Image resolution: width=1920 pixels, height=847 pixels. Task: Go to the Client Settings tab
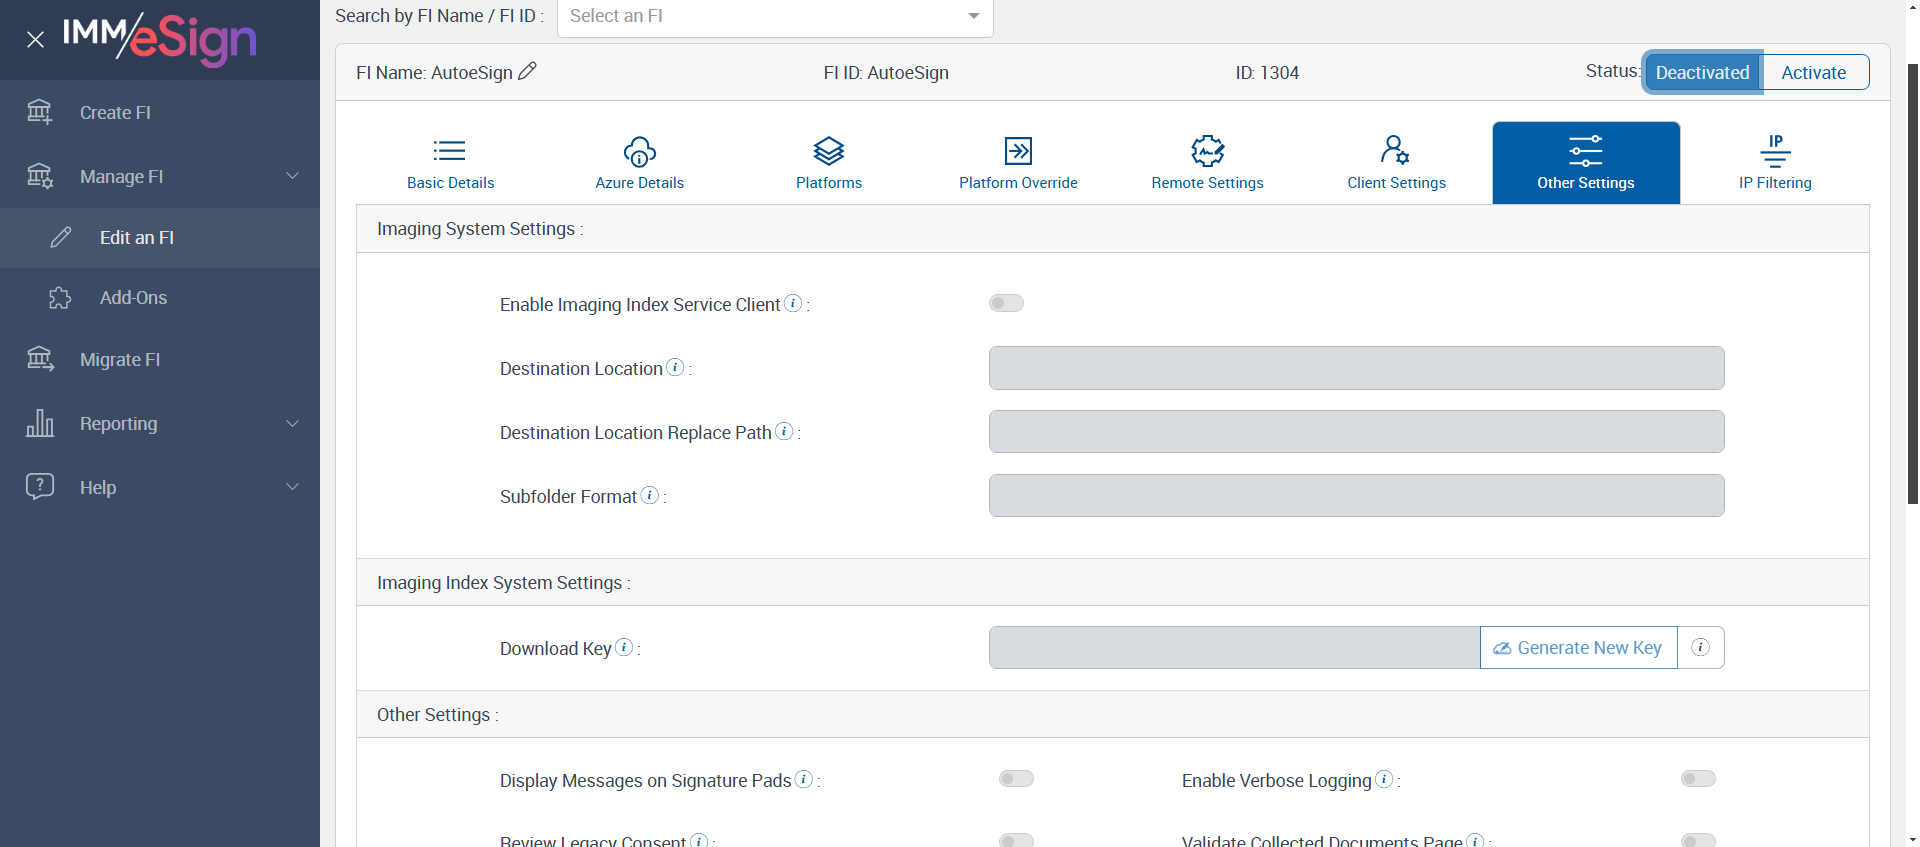pos(1397,163)
